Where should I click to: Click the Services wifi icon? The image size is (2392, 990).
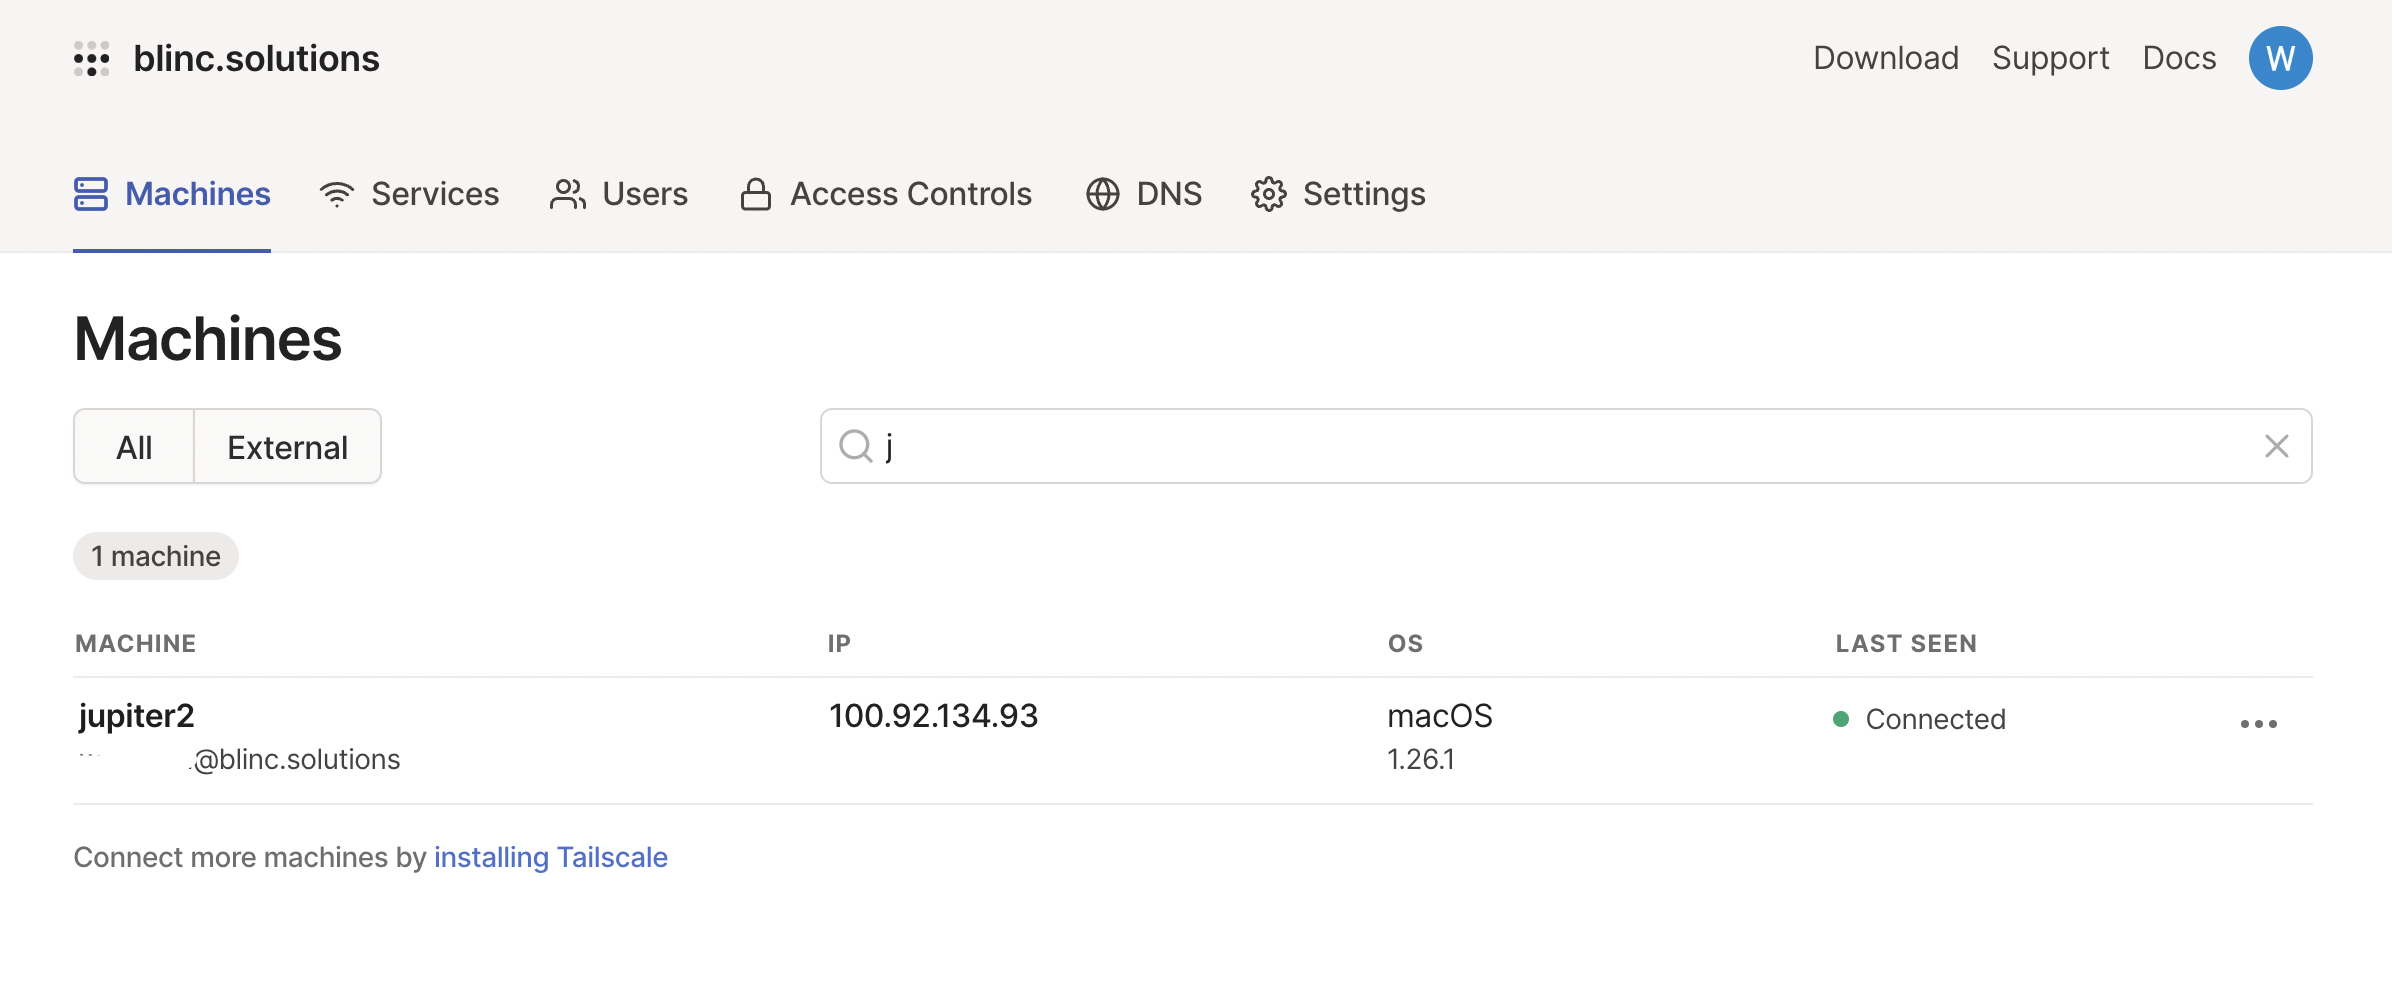click(337, 194)
